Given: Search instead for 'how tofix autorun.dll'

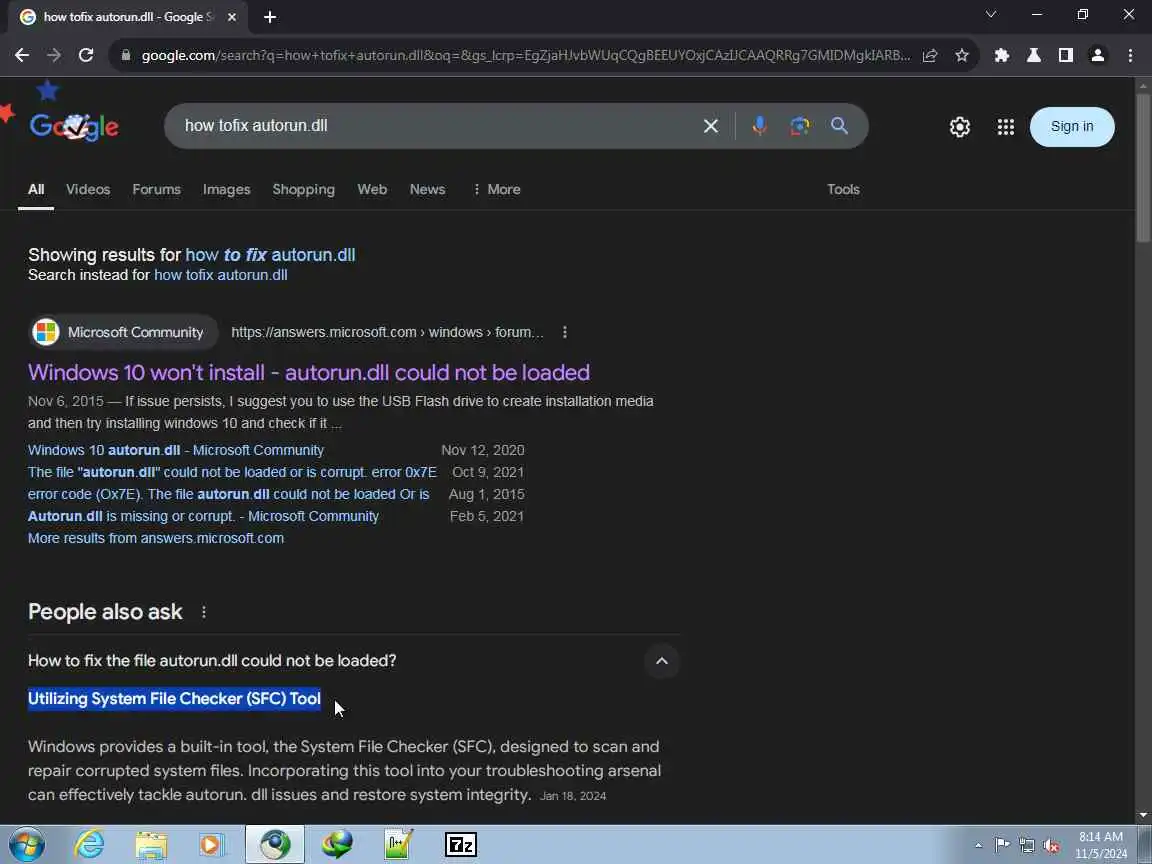Looking at the screenshot, I should point(220,275).
